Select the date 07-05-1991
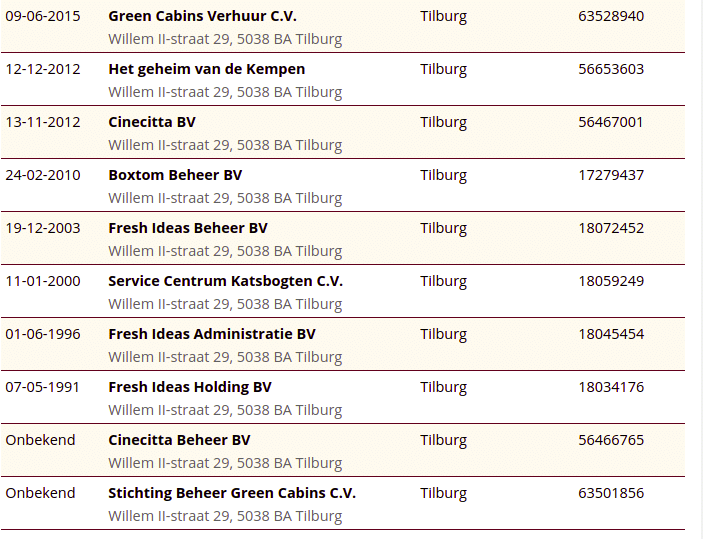The width and height of the screenshot is (703, 539). tap(43, 387)
